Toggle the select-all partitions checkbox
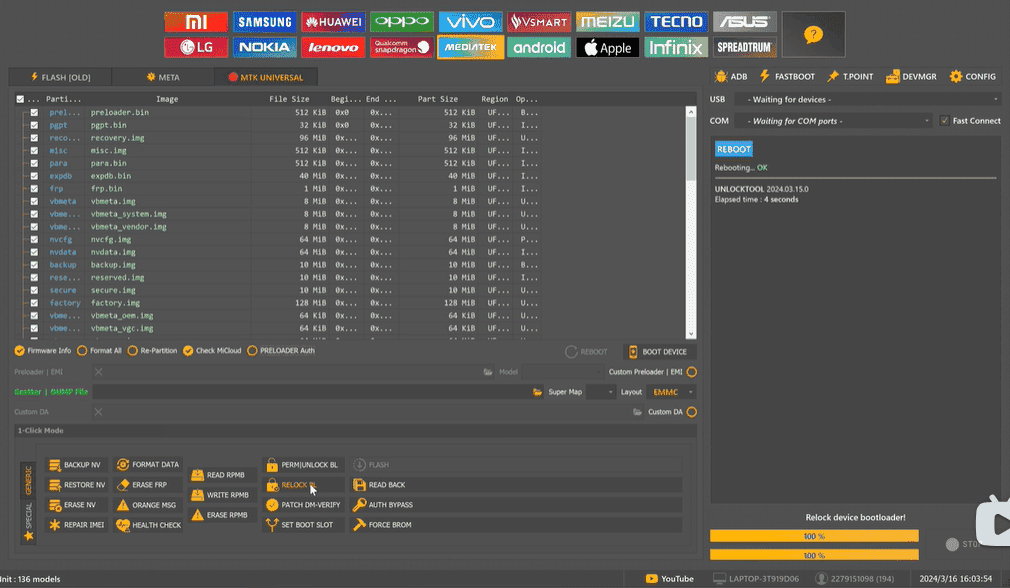 click(20, 99)
